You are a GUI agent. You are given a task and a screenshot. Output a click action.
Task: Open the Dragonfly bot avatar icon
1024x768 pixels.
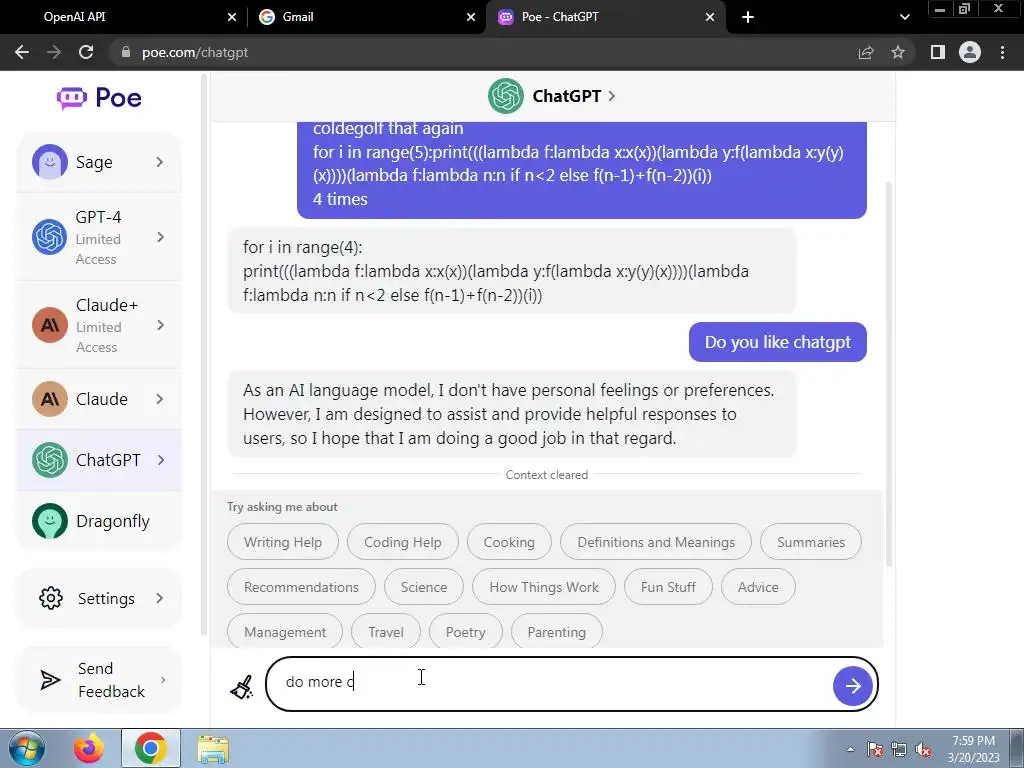pos(50,521)
